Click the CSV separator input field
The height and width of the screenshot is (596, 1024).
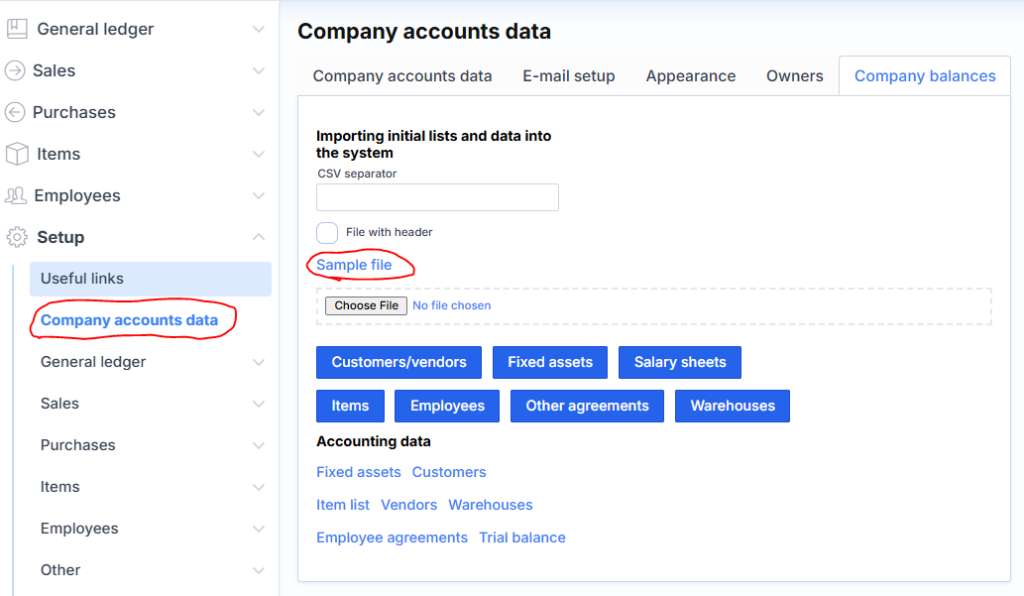tap(437, 197)
